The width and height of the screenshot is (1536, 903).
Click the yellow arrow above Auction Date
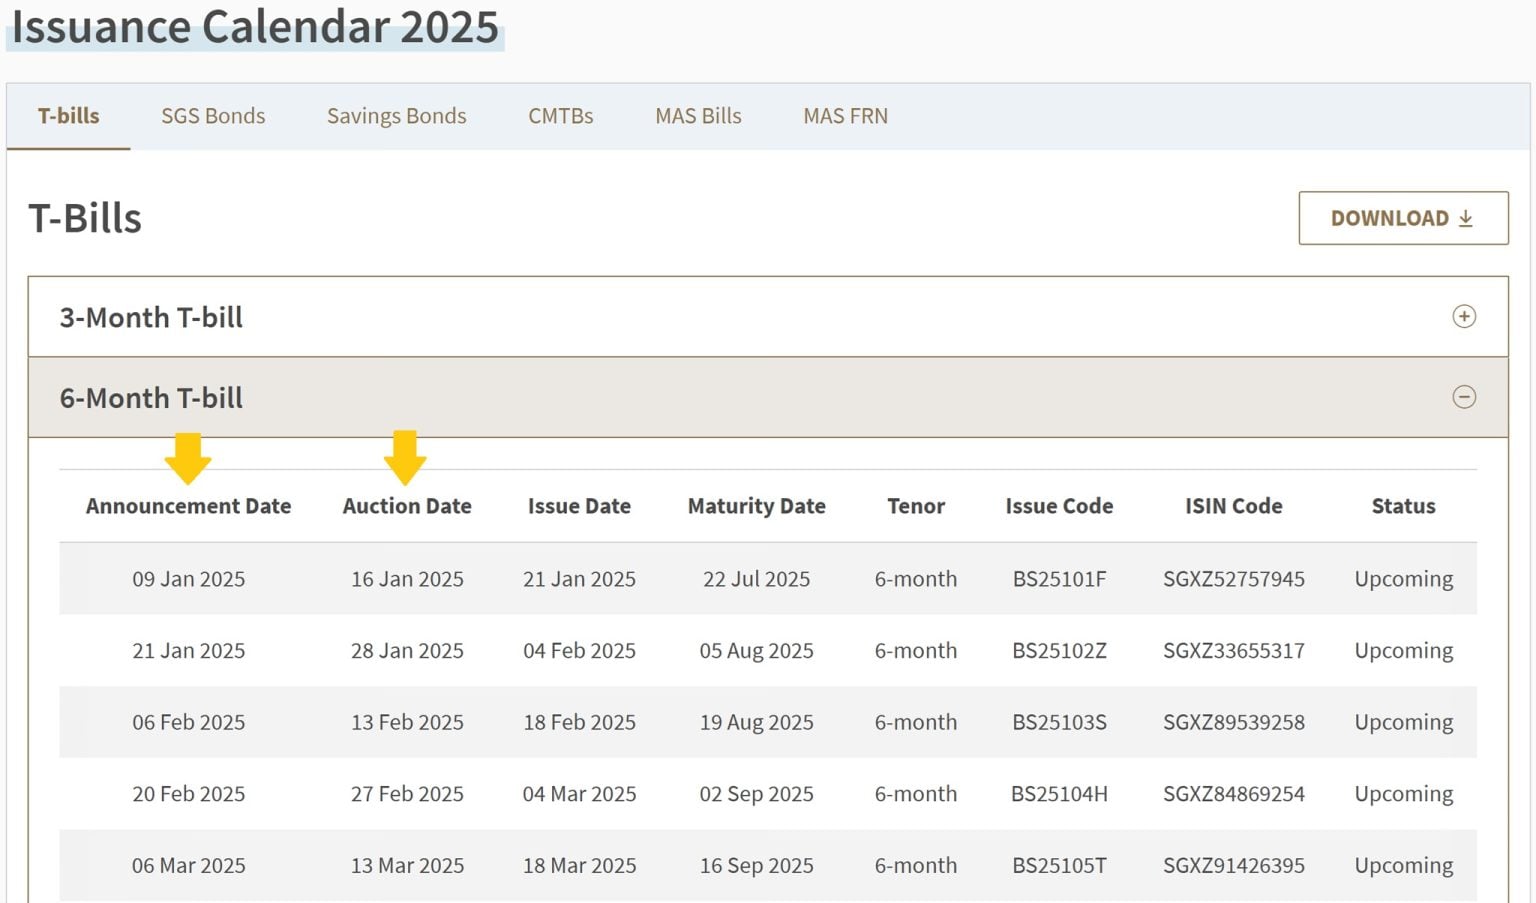tap(405, 458)
